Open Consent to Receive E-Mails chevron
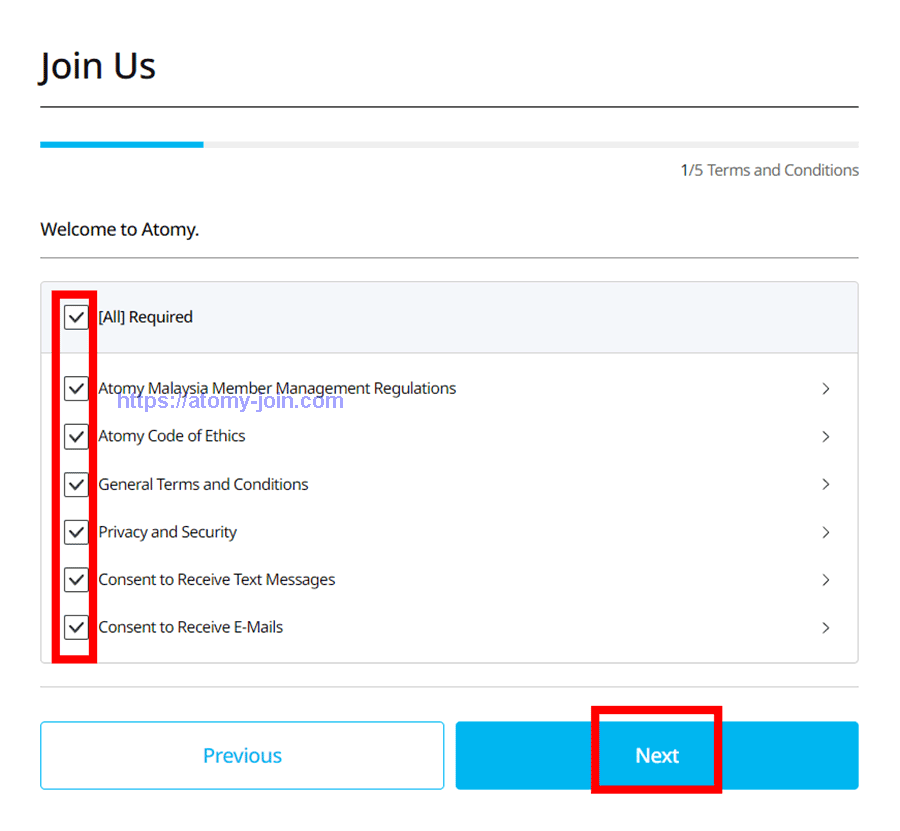The height and width of the screenshot is (831, 900). pyautogui.click(x=826, y=628)
